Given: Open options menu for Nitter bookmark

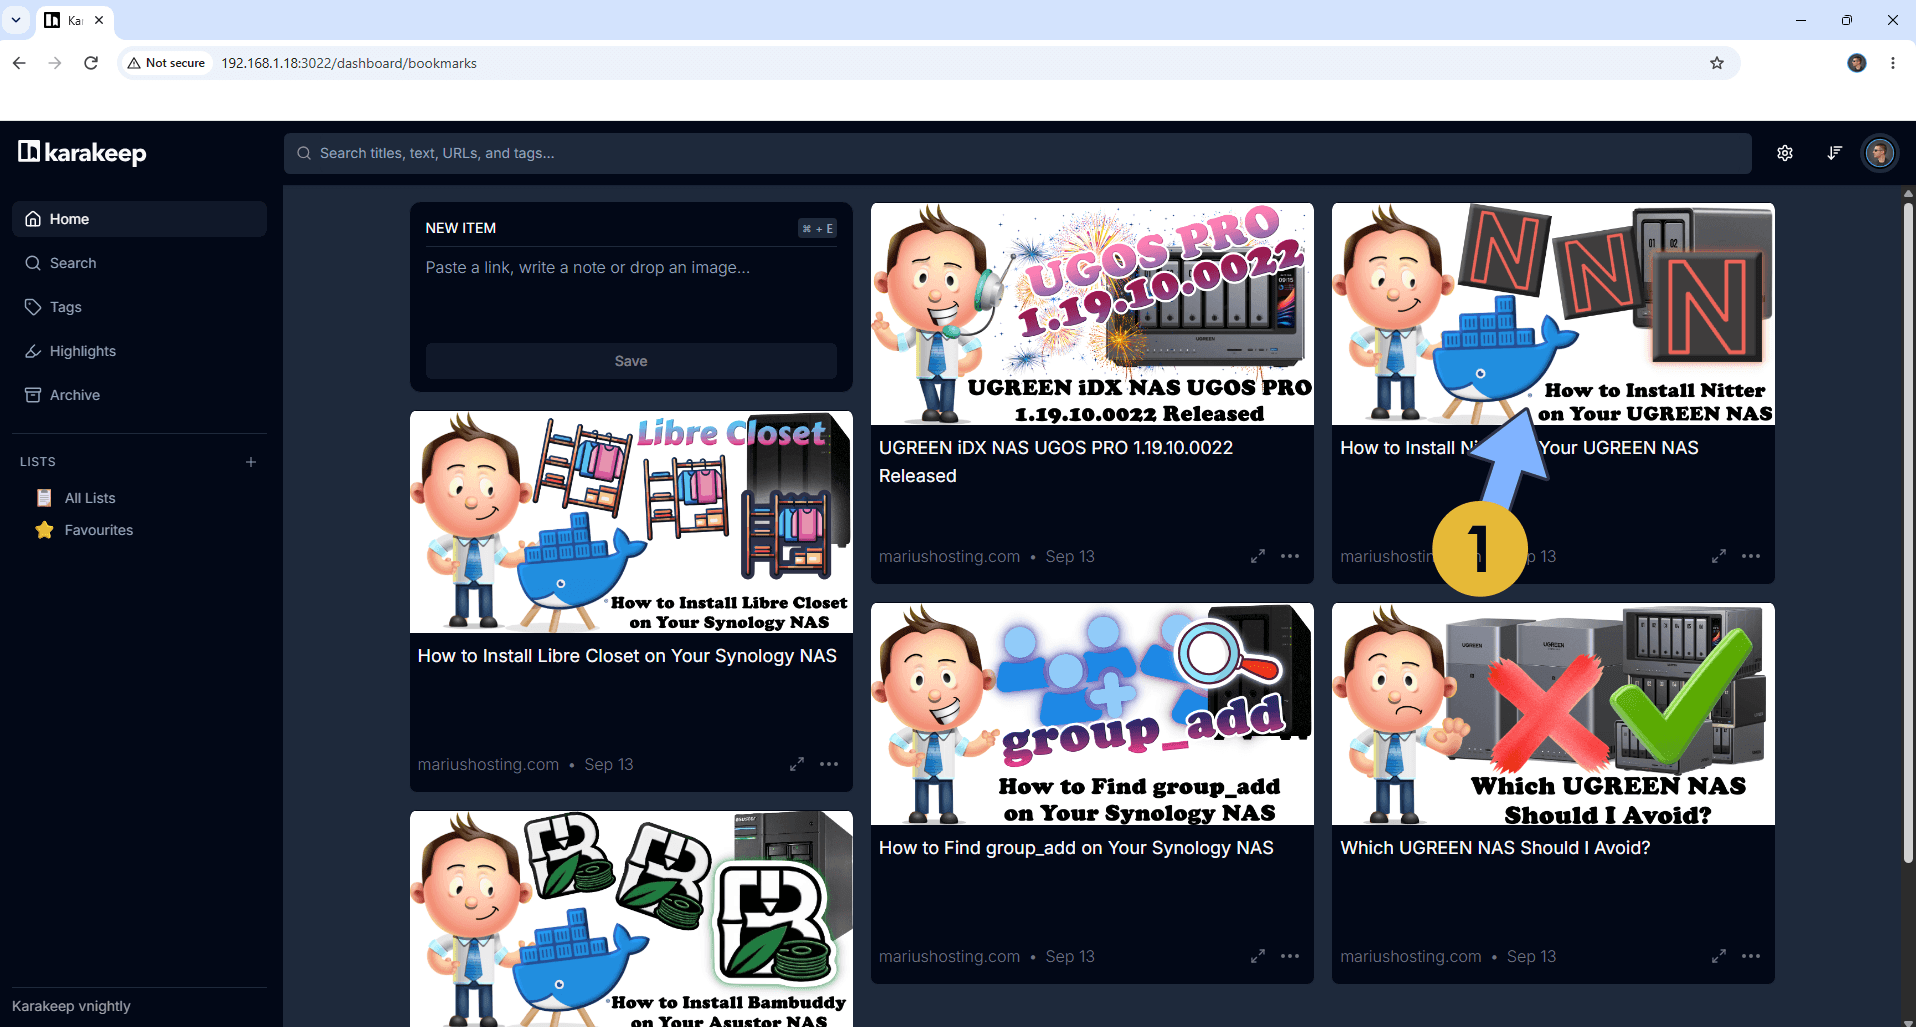Looking at the screenshot, I should point(1751,556).
